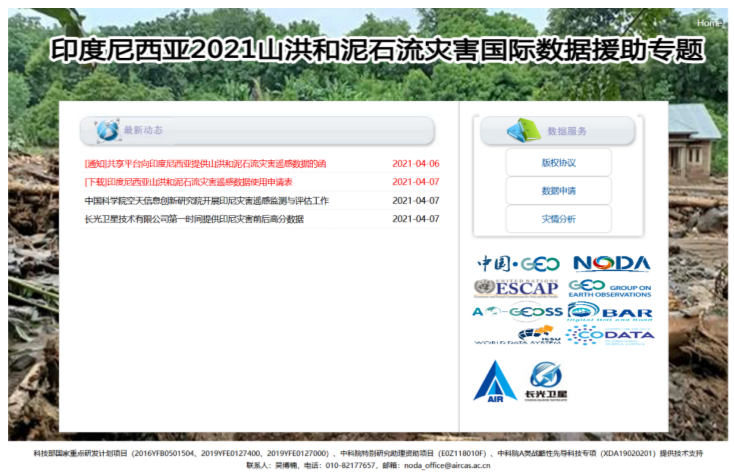Open the blue AIR triangle logo
The width and height of the screenshot is (734, 472).
tap(495, 381)
